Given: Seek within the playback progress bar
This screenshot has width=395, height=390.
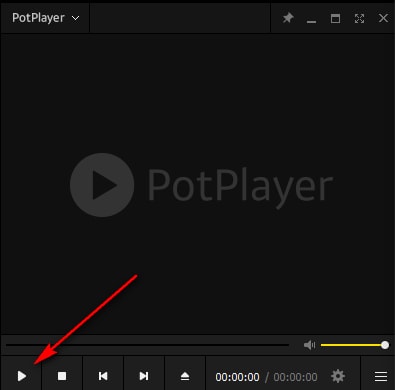Looking at the screenshot, I should (x=147, y=345).
